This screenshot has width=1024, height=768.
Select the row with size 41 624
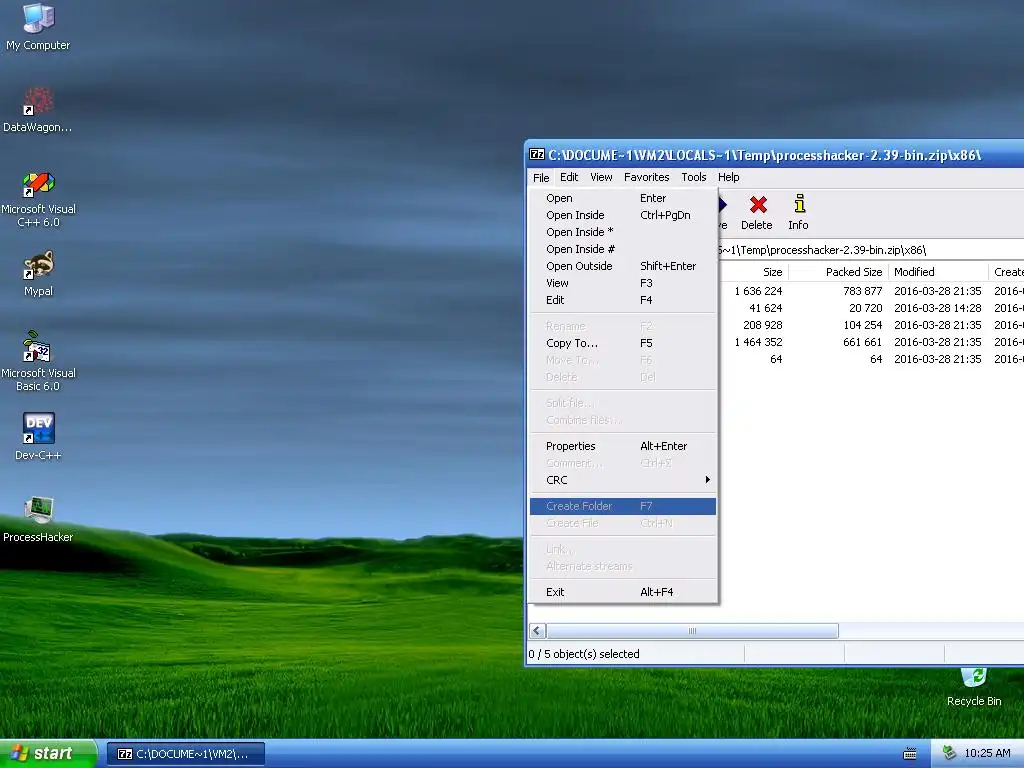tap(871, 308)
